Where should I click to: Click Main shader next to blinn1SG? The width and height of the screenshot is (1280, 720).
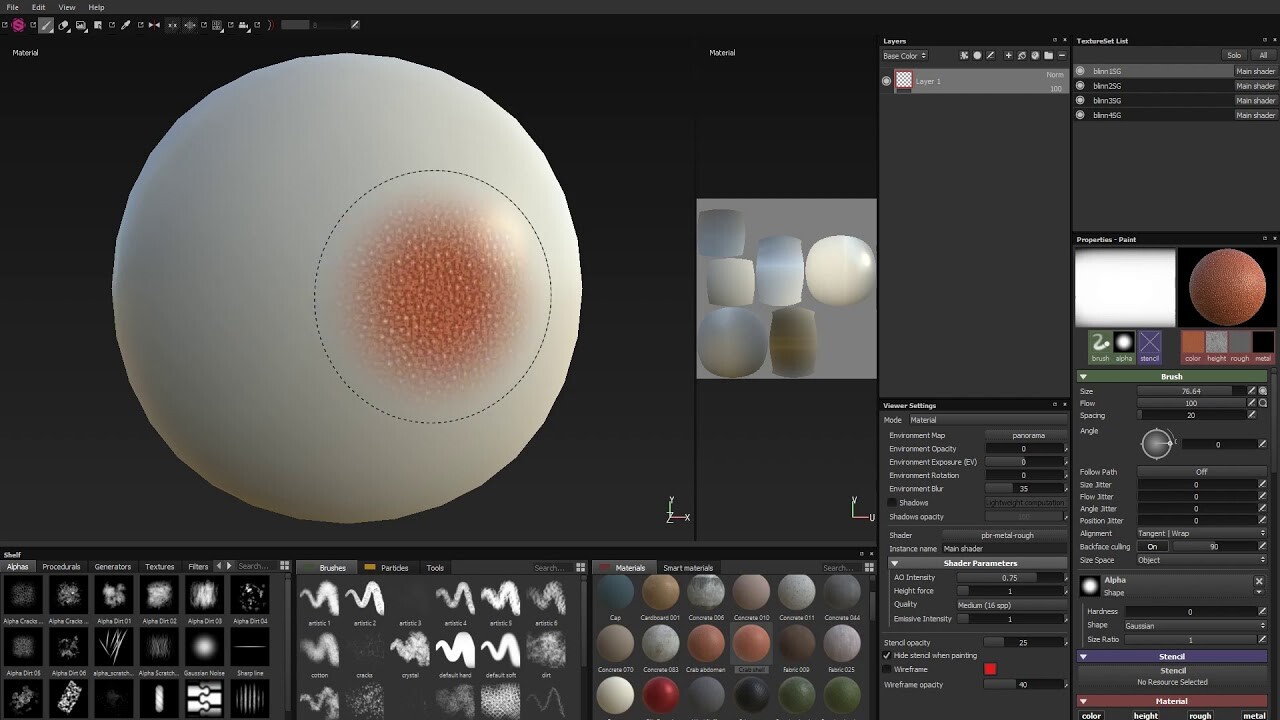tap(1255, 71)
